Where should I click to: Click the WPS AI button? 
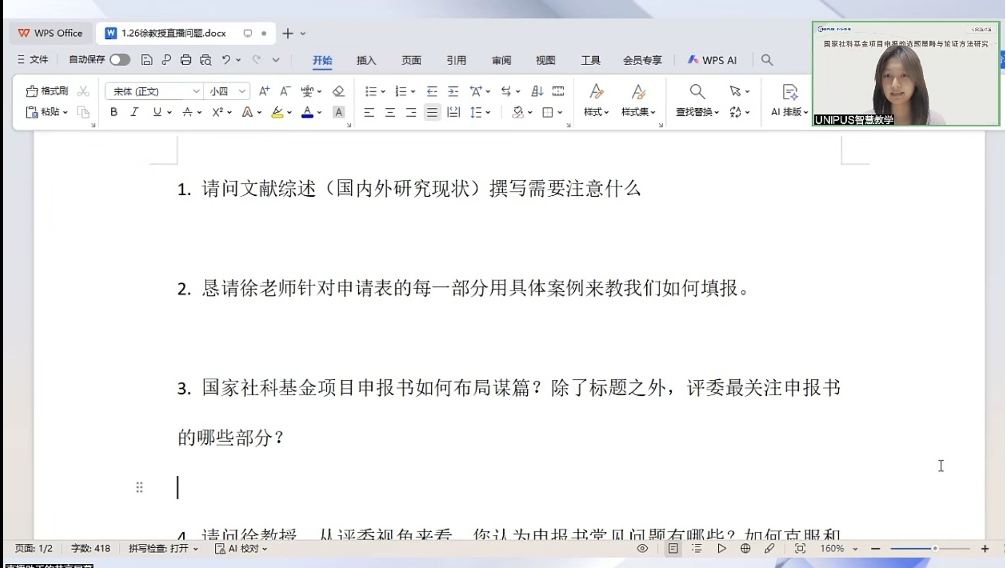point(712,60)
